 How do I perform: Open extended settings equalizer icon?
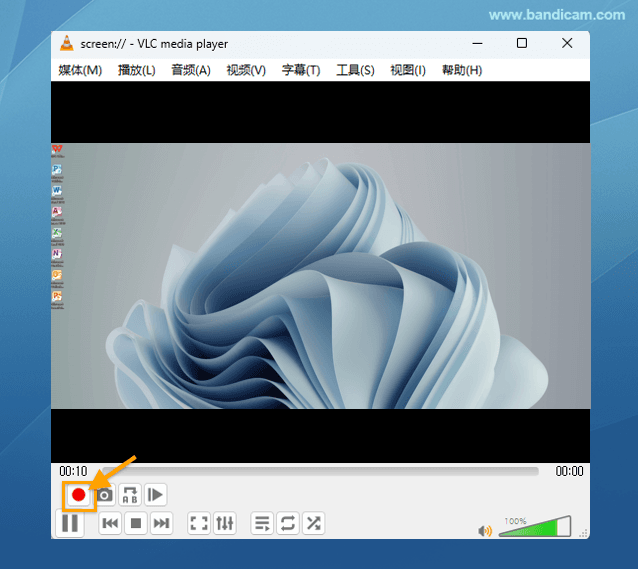225,523
